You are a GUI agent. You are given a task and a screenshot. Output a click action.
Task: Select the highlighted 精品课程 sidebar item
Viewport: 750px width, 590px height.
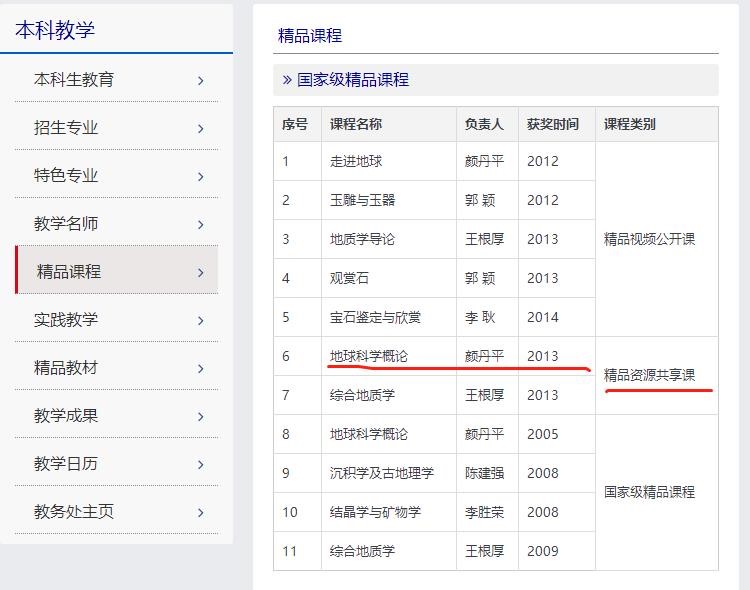point(69,272)
